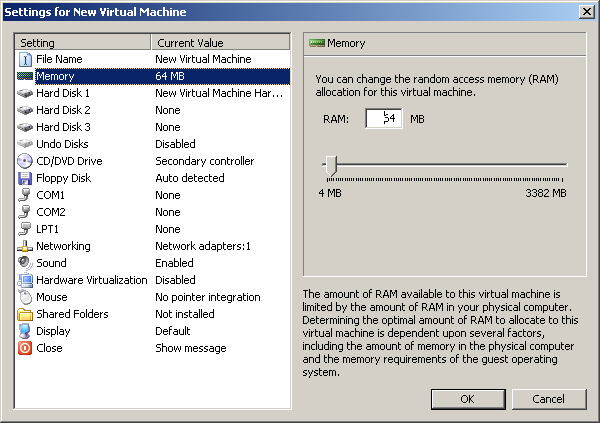Open the Undo Disks setting

[62, 144]
